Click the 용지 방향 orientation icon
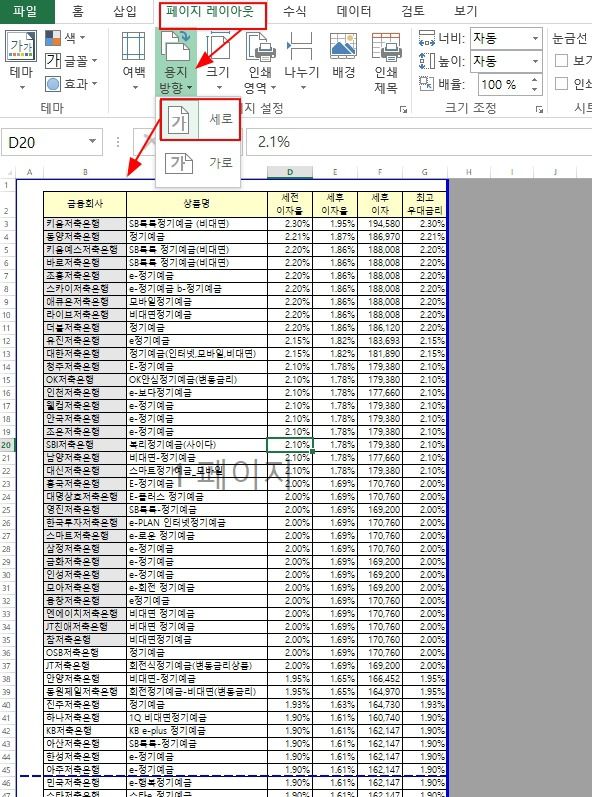 point(175,46)
